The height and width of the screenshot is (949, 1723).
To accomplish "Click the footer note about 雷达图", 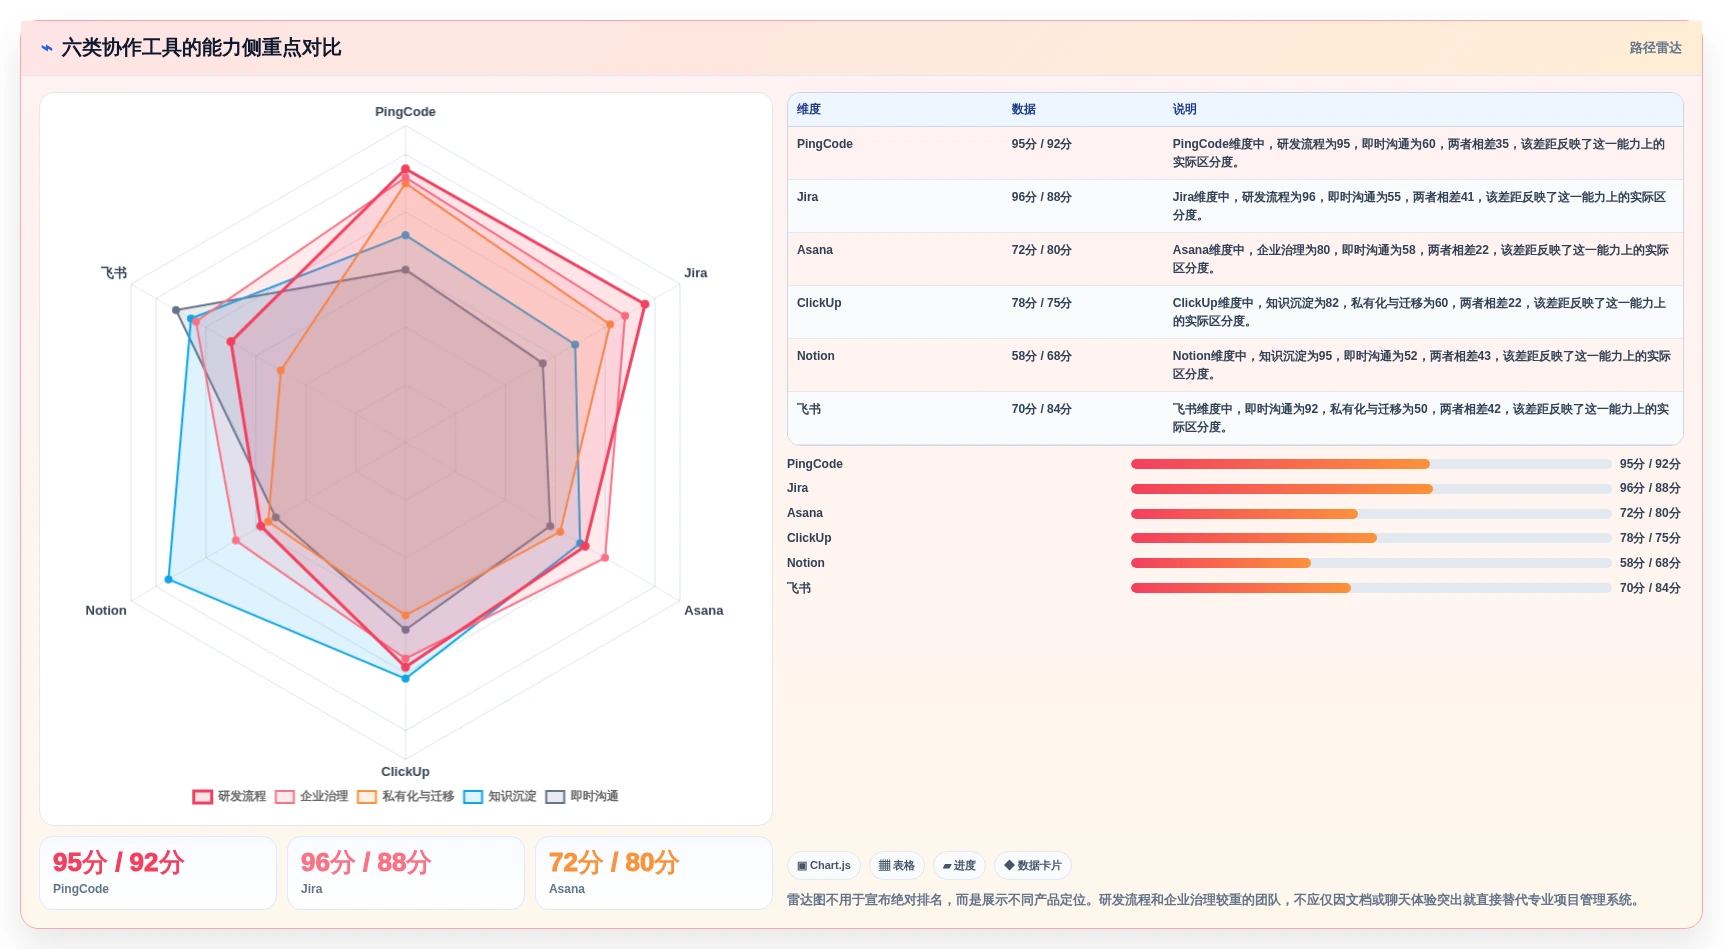I will click(1215, 900).
